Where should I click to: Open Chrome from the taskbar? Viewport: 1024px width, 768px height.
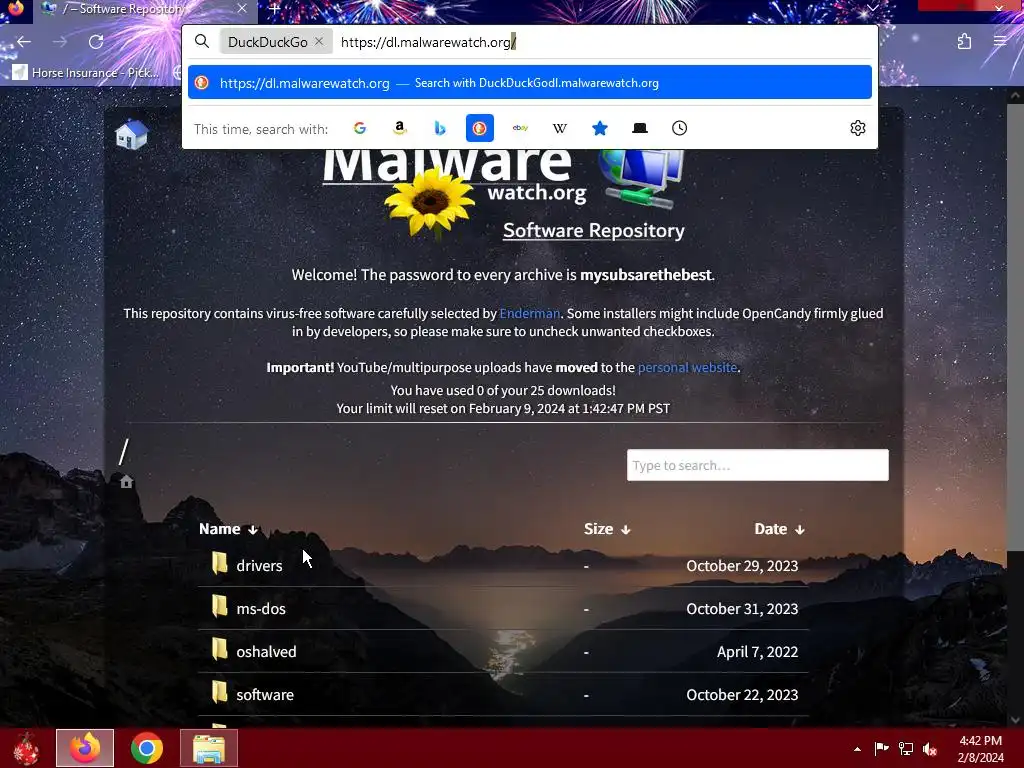(147, 748)
